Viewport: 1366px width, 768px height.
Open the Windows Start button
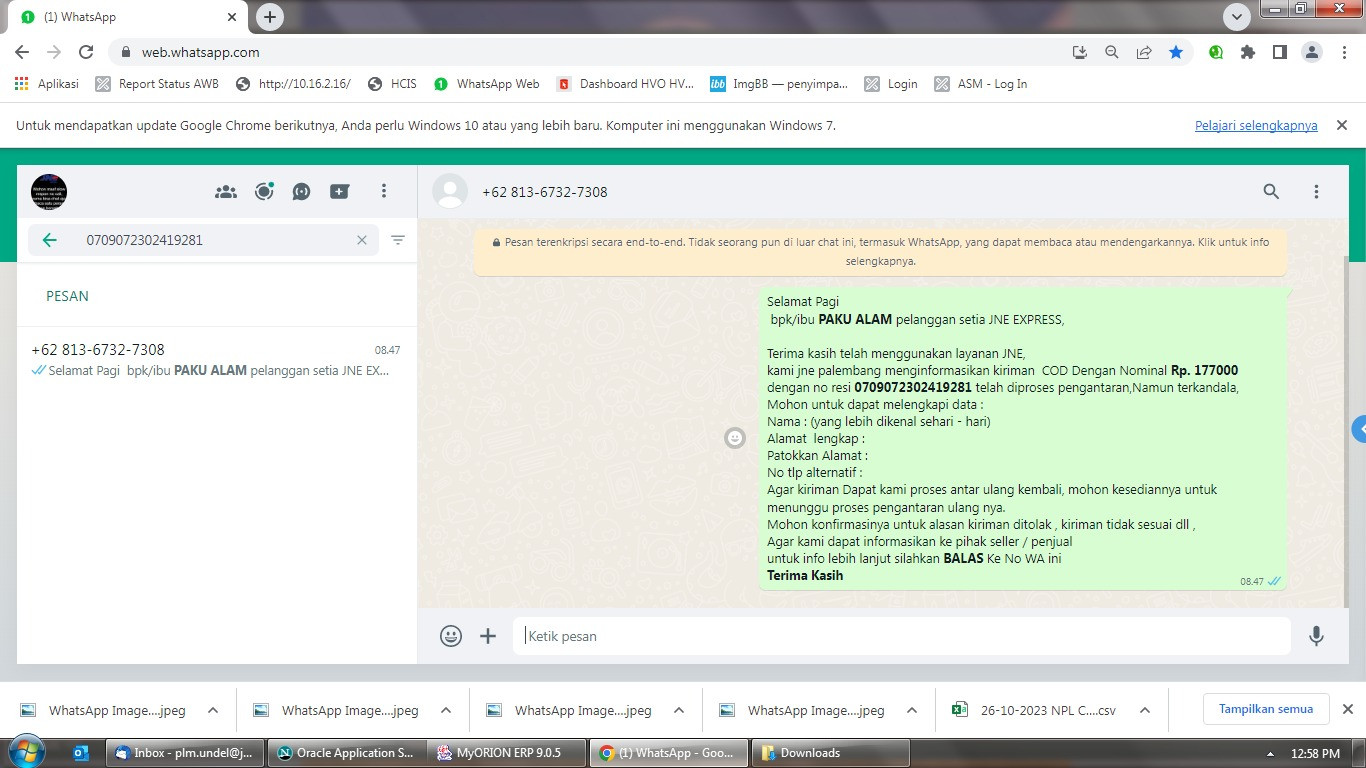pyautogui.click(x=26, y=753)
